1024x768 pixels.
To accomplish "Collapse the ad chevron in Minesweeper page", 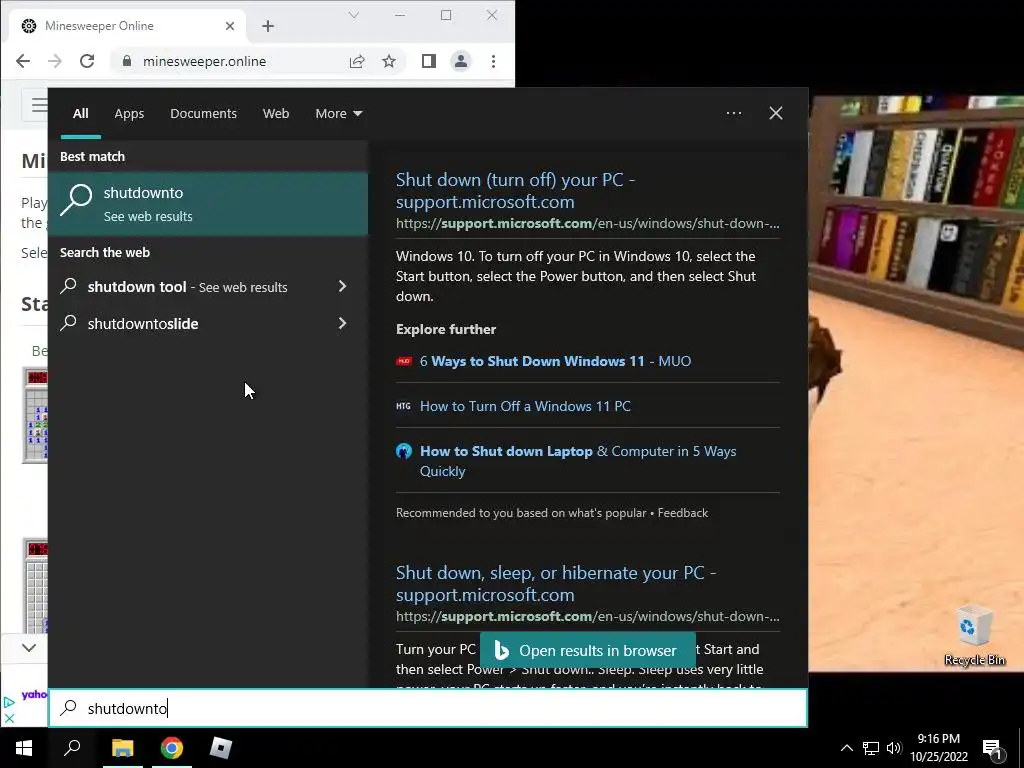I will tap(28, 648).
